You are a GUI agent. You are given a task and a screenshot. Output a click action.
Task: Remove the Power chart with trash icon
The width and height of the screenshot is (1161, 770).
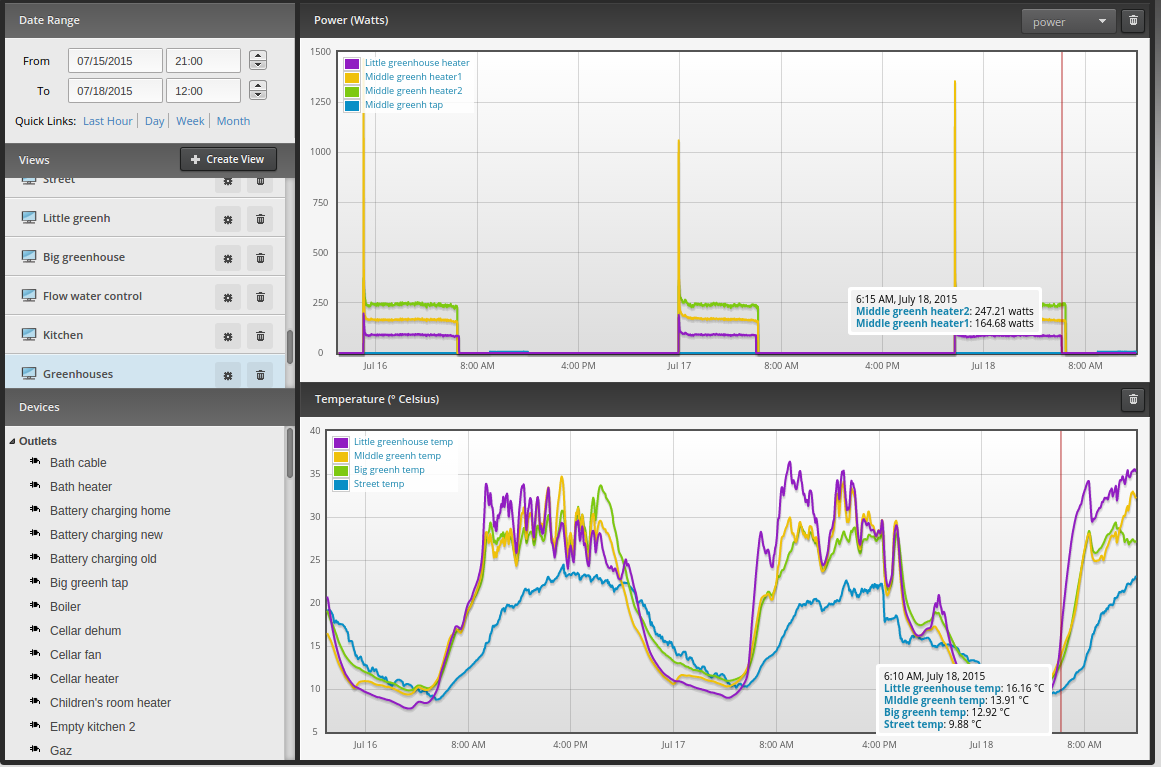1133,21
